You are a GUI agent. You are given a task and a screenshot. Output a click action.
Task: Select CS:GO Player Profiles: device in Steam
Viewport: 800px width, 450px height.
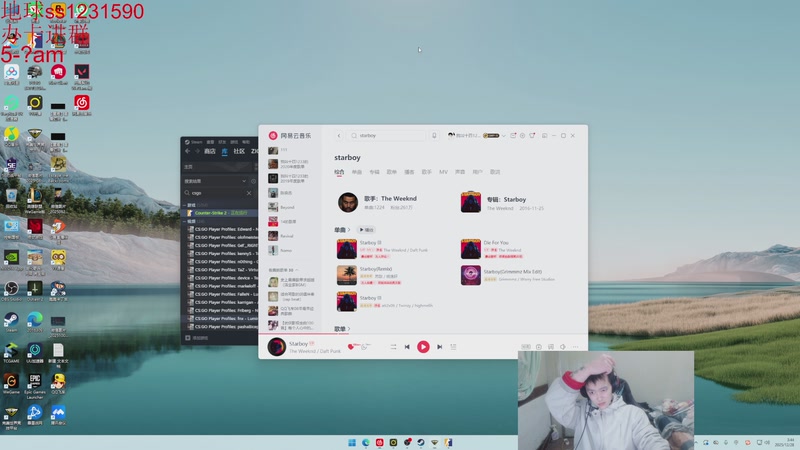tap(222, 278)
